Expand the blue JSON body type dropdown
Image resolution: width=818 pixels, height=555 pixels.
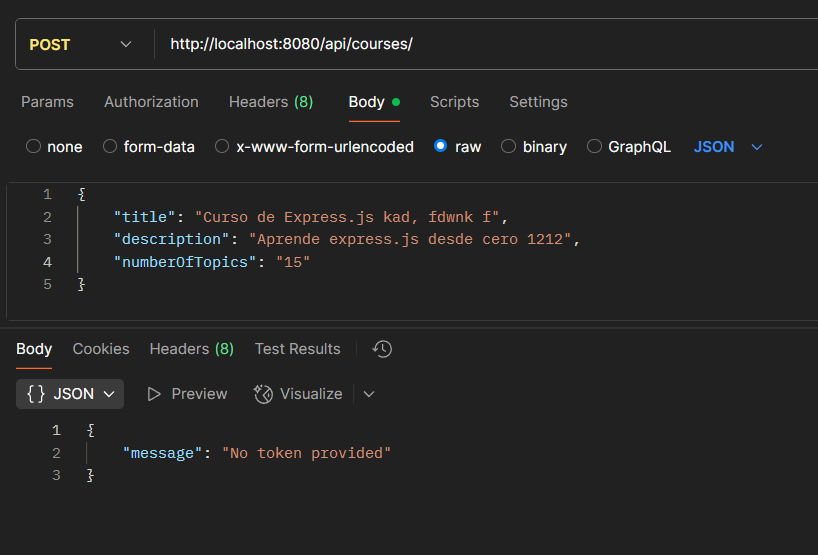(728, 147)
